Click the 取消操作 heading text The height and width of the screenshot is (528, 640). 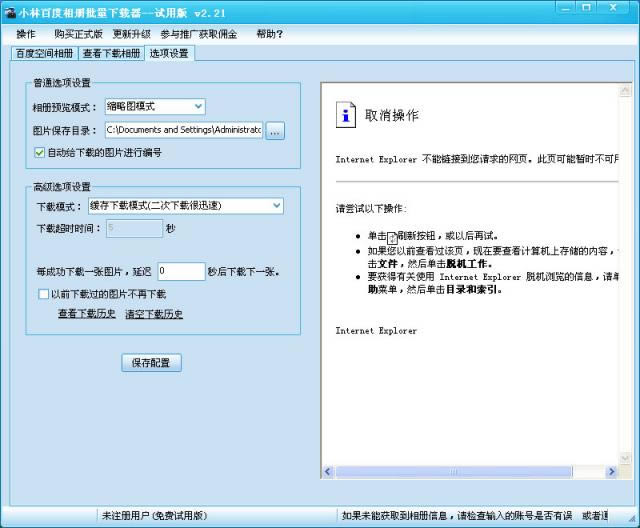click(391, 115)
